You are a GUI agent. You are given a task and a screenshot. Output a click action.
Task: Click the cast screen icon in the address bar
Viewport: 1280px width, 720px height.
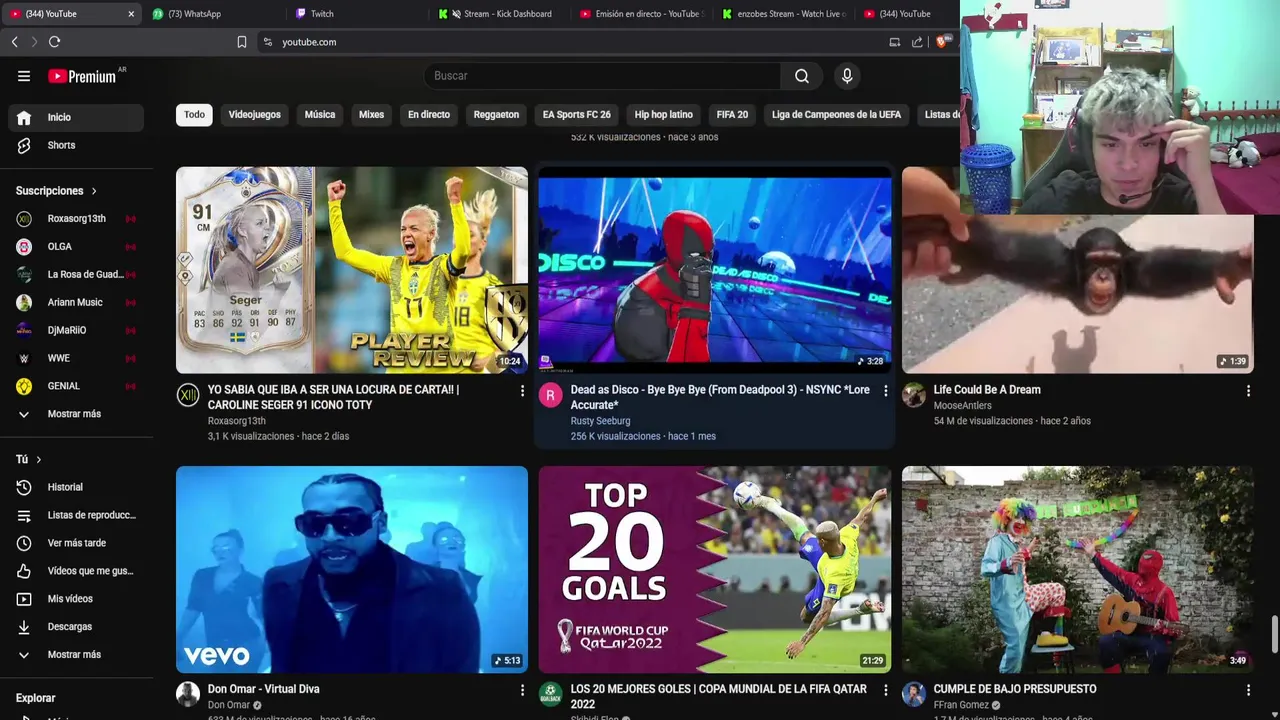point(894,42)
